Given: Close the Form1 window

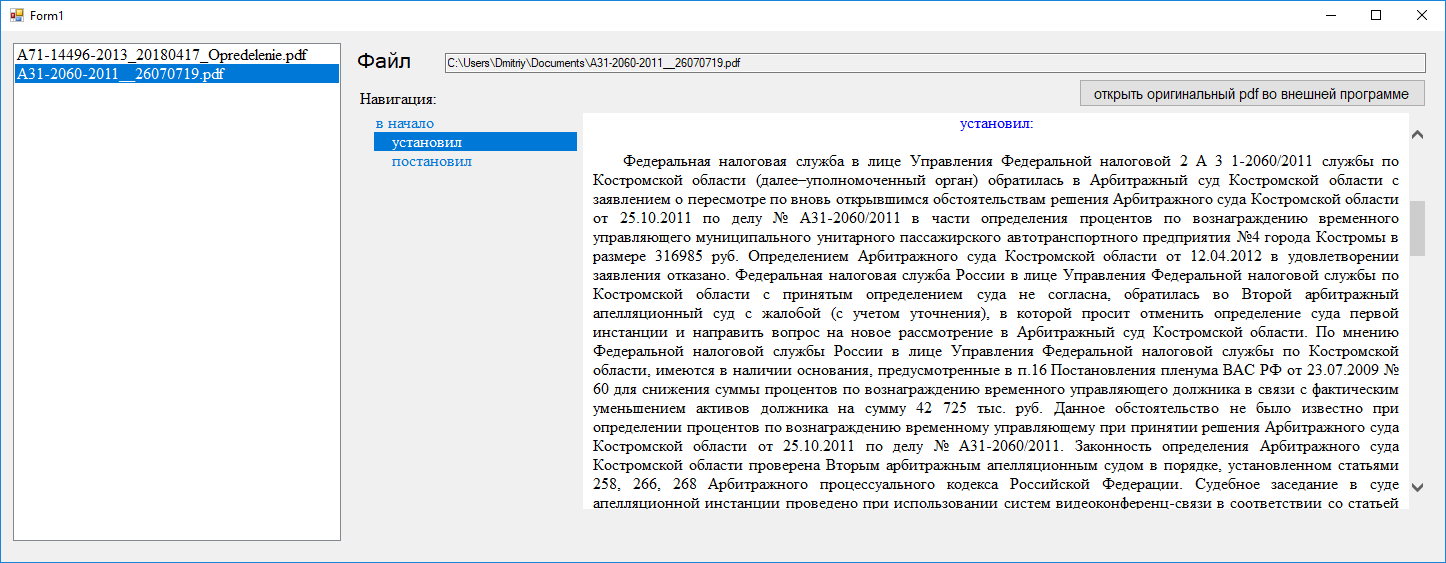Looking at the screenshot, I should coord(1421,16).
